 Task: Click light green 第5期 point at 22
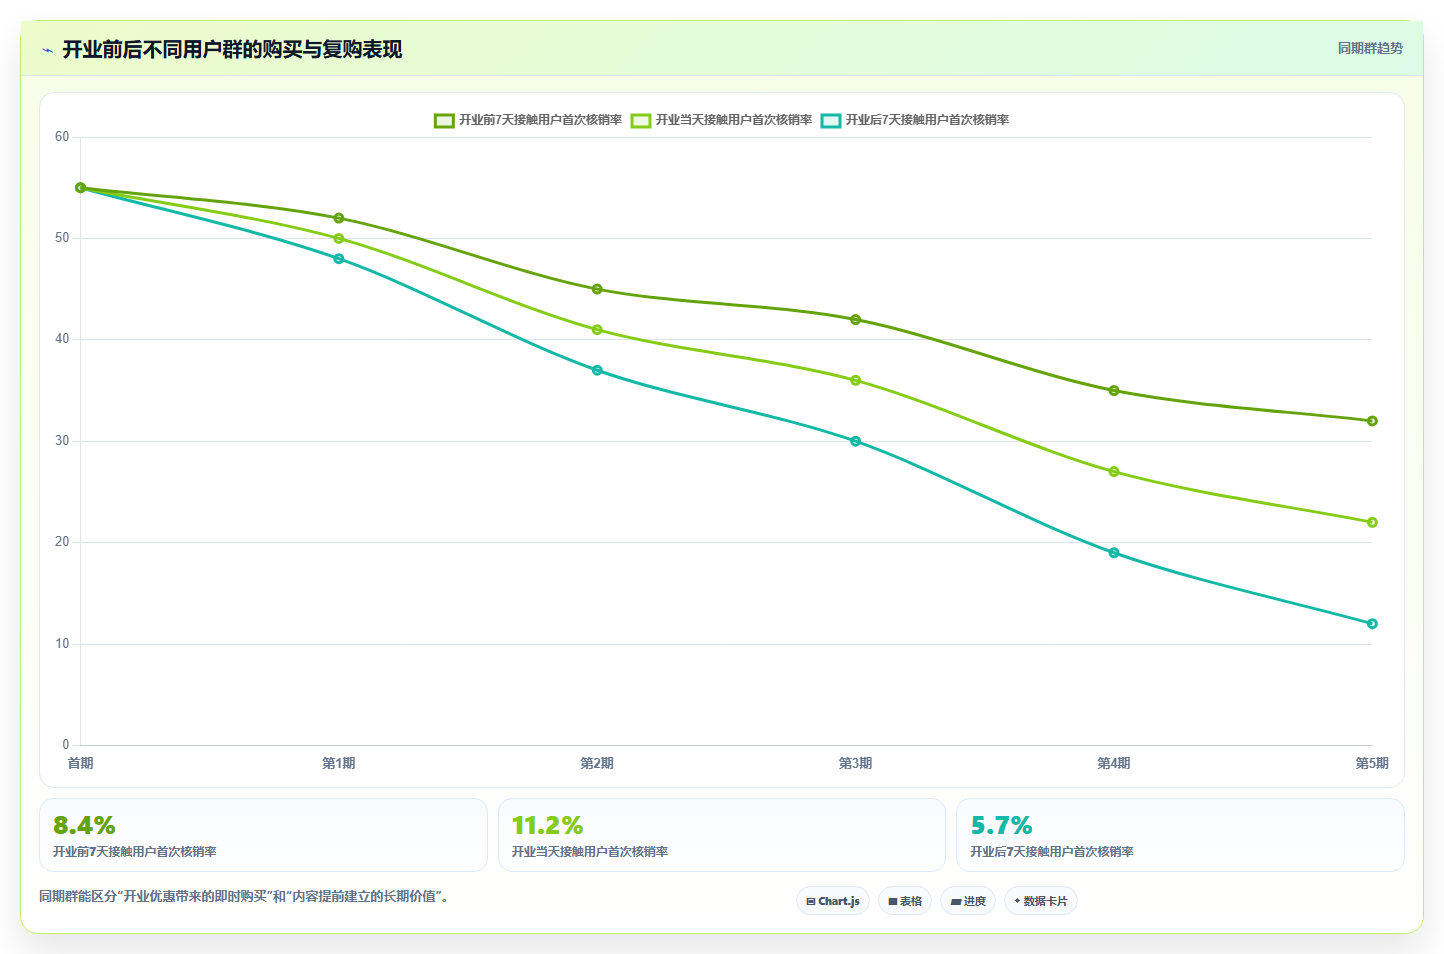click(x=1372, y=522)
